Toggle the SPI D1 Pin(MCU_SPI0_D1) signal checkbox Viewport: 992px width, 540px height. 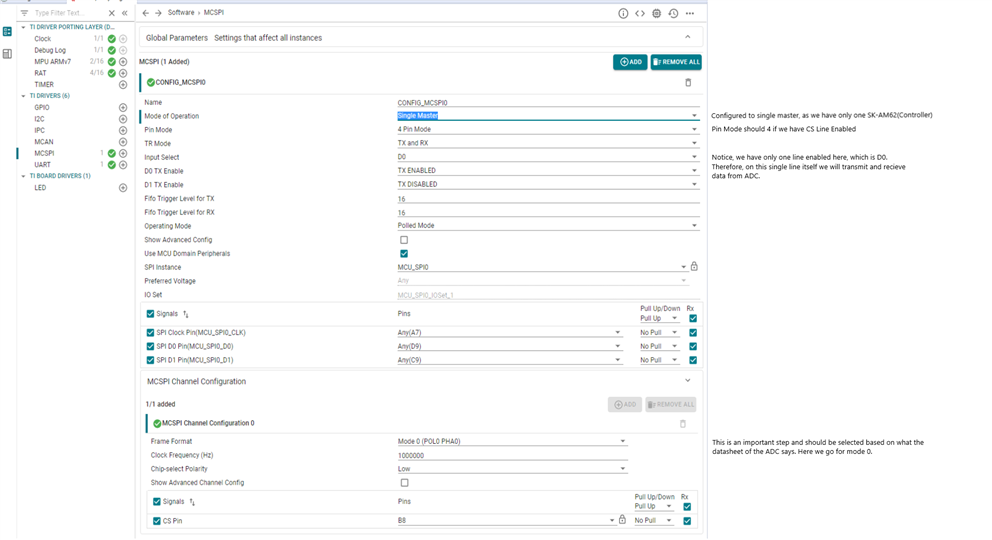pos(150,360)
